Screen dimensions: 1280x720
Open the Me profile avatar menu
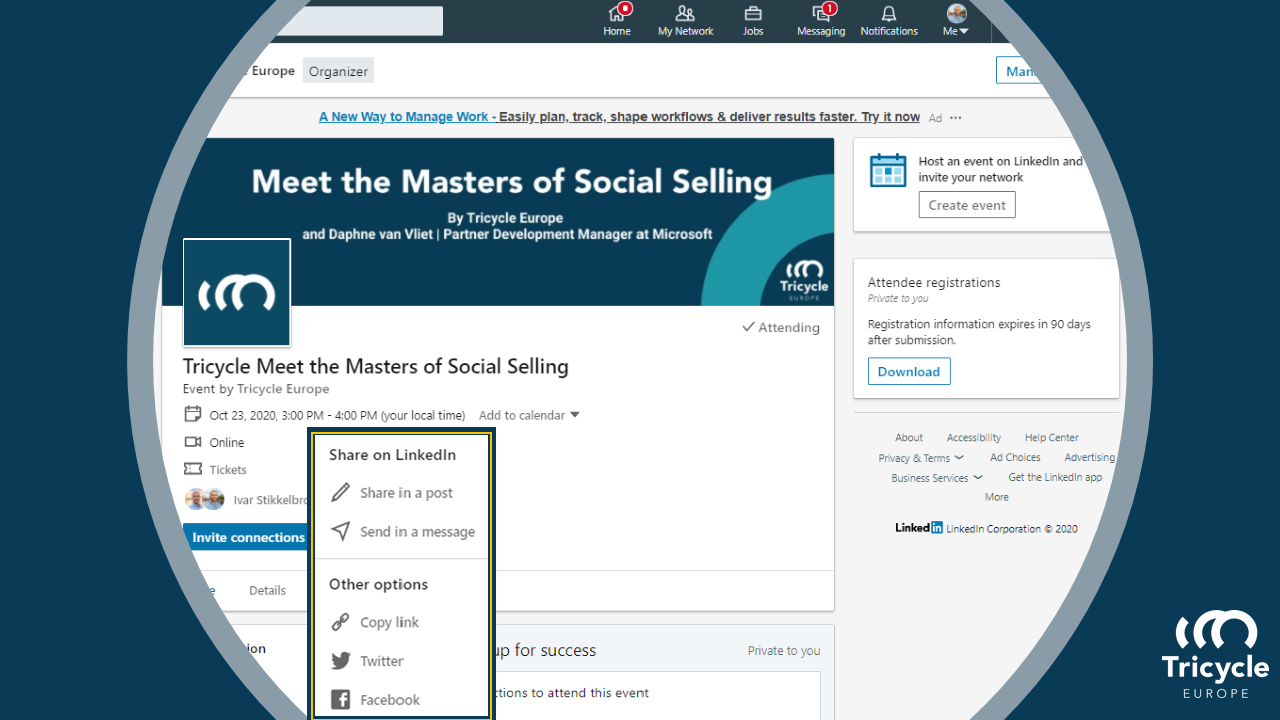[957, 19]
